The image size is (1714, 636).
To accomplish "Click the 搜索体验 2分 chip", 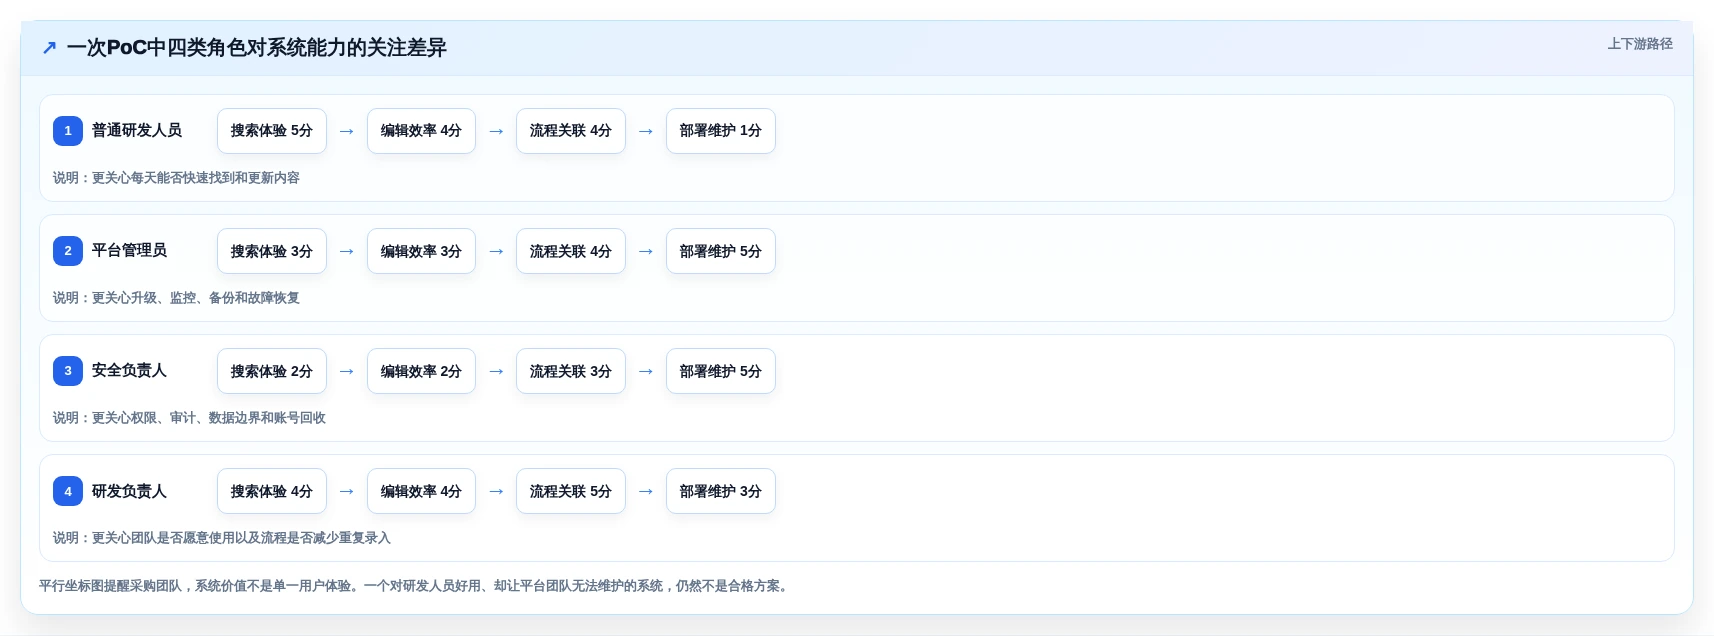I will [x=272, y=371].
